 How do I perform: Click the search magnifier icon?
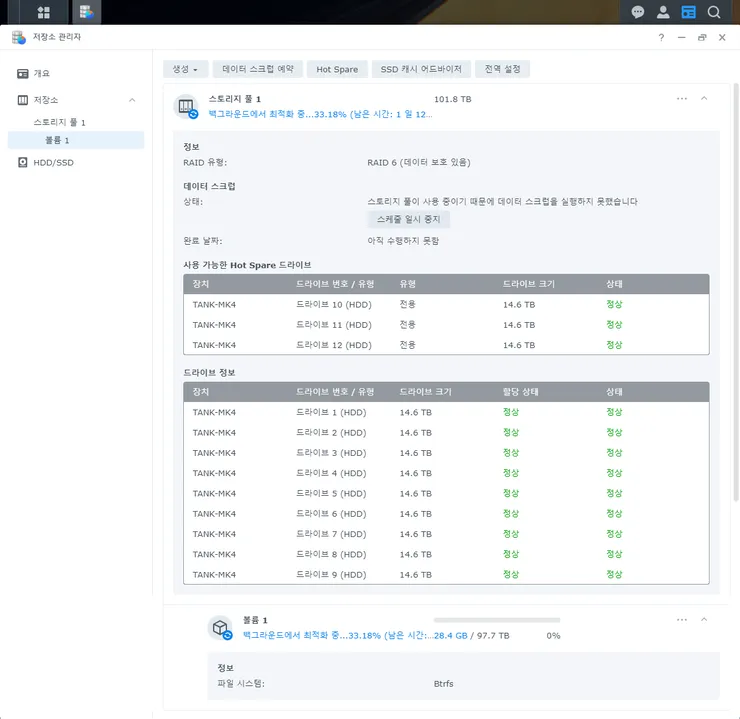pyautogui.click(x=714, y=12)
